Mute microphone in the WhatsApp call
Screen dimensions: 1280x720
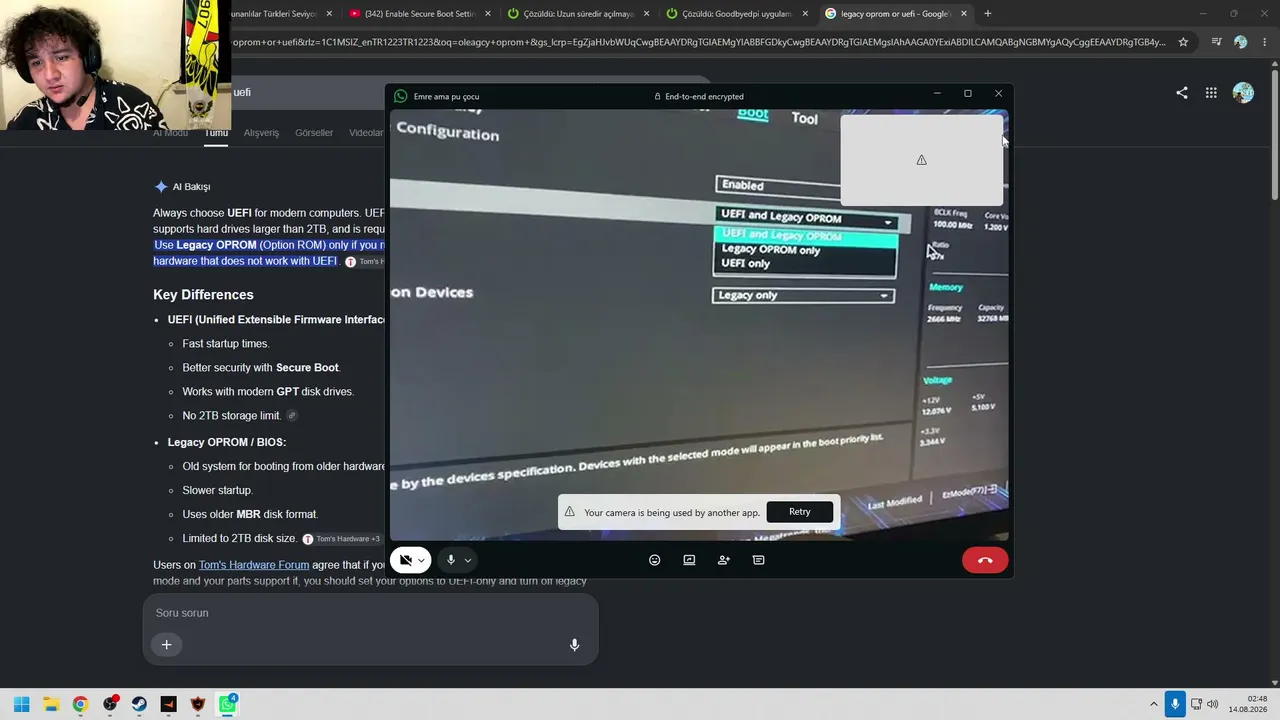pos(451,560)
